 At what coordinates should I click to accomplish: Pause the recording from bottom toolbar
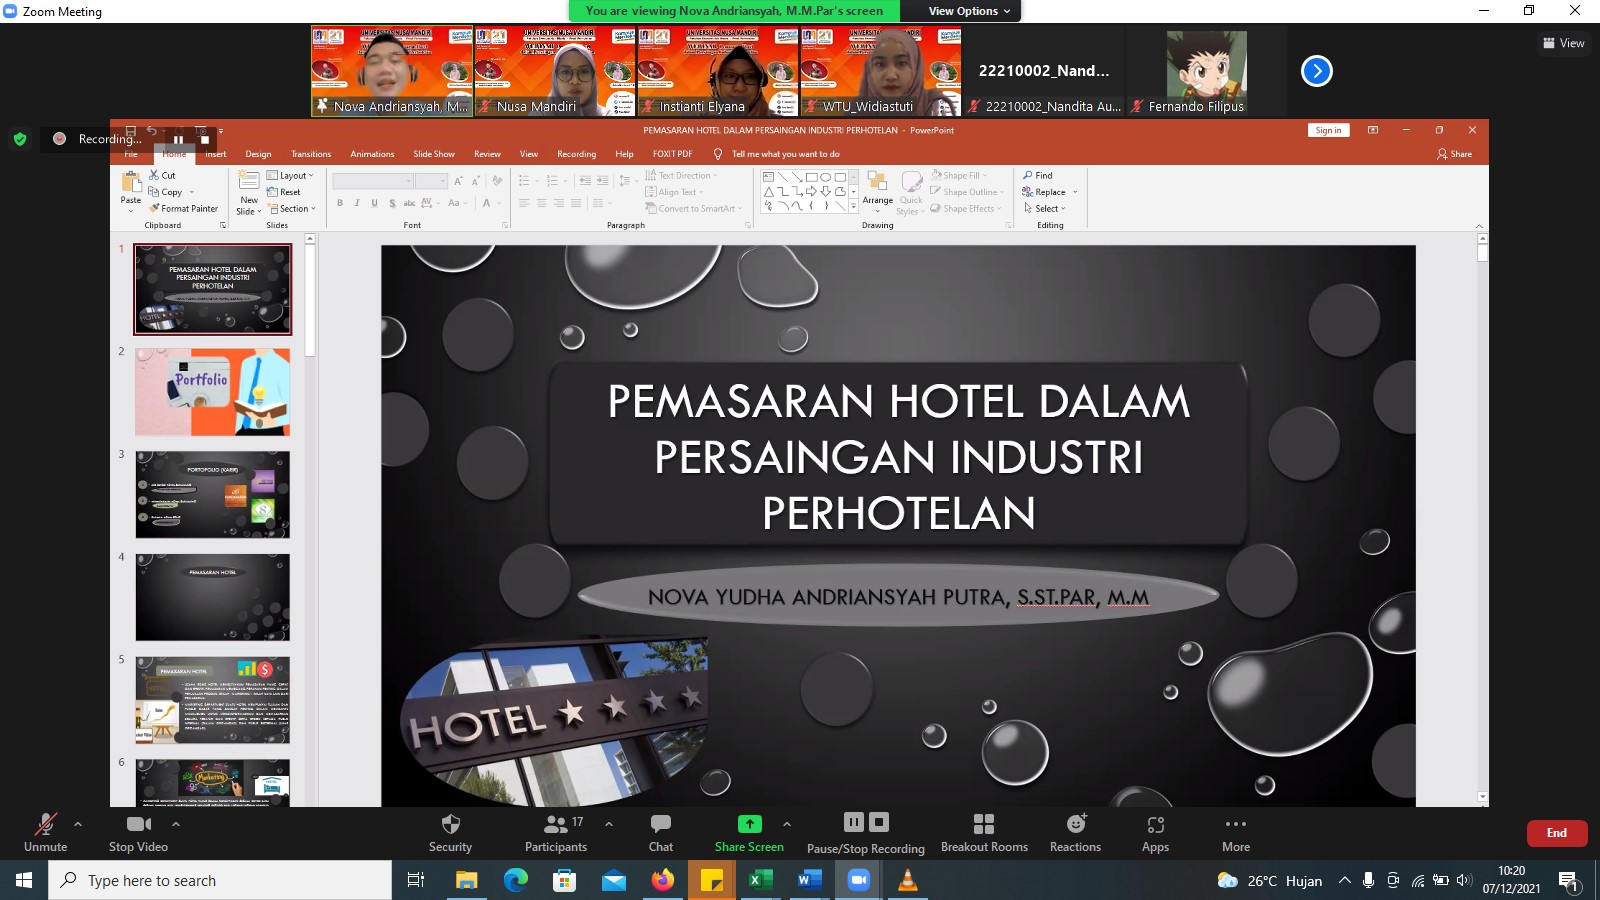pos(854,822)
